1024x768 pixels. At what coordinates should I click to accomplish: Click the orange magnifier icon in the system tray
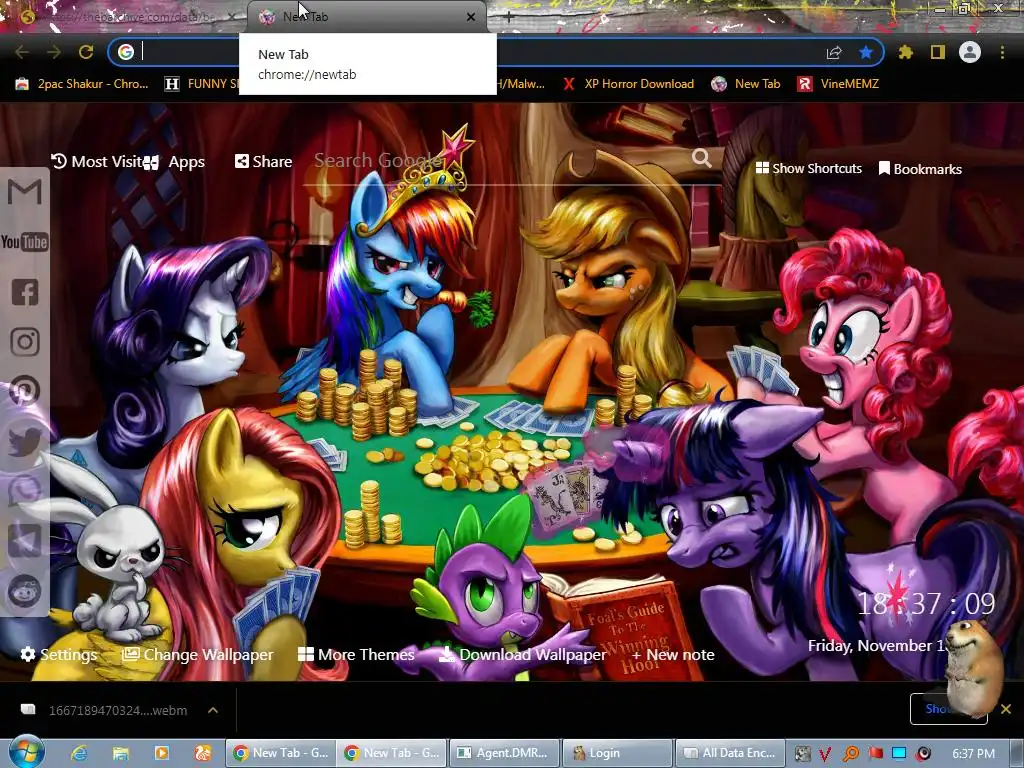tap(850, 754)
